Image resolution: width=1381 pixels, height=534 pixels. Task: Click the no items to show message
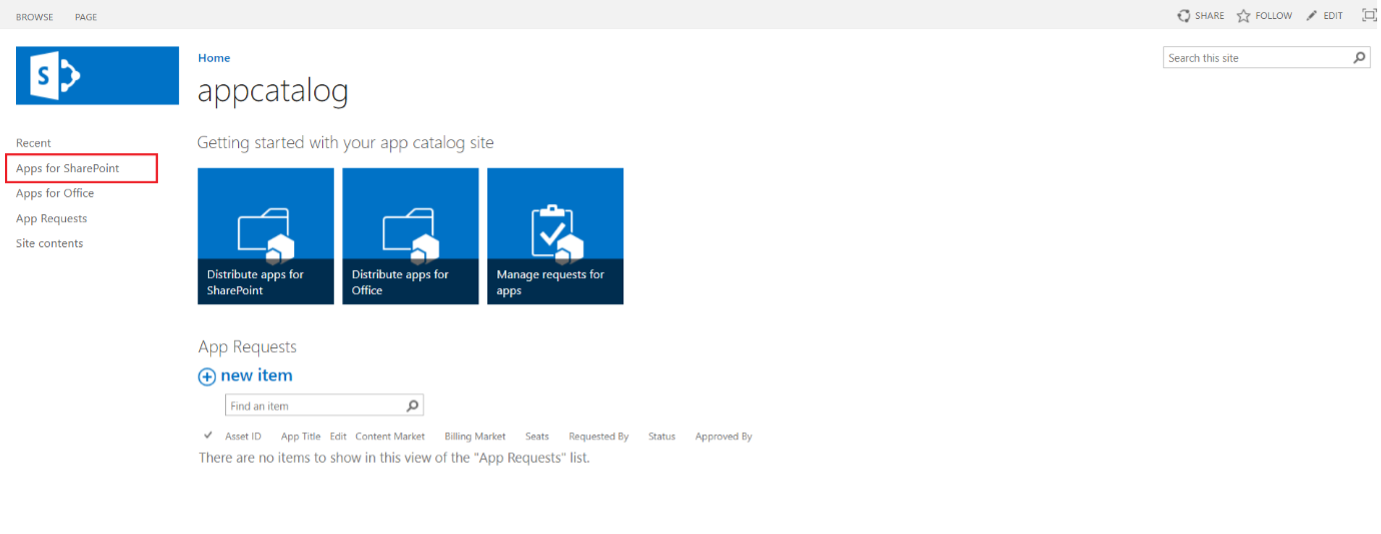[x=394, y=458]
